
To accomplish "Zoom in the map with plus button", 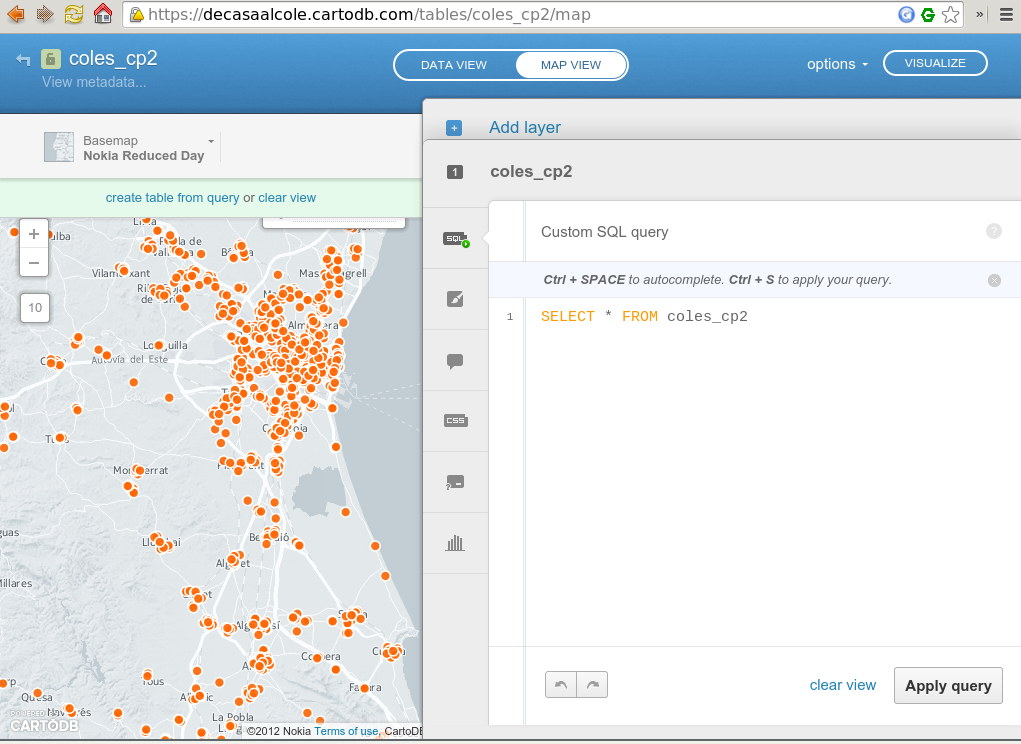I will (34, 234).
